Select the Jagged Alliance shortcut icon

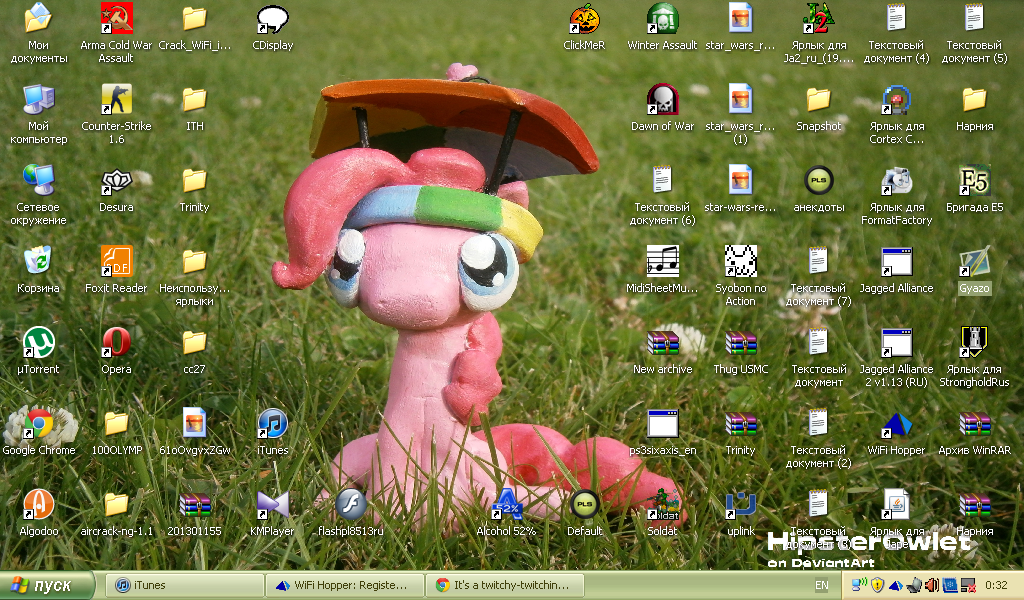pyautogui.click(x=896, y=261)
